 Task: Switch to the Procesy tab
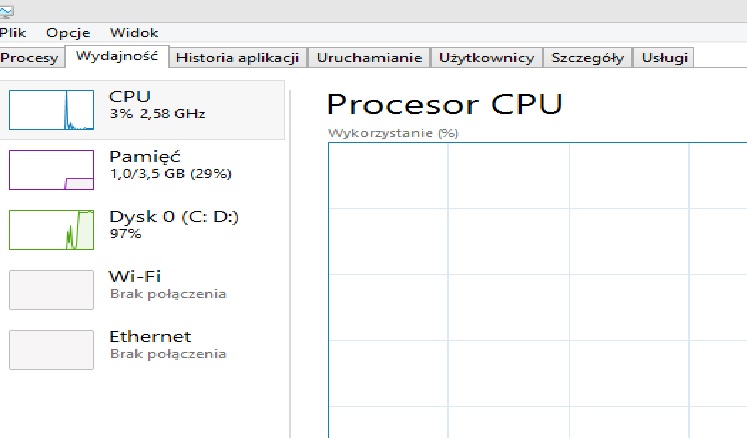pyautogui.click(x=30, y=58)
